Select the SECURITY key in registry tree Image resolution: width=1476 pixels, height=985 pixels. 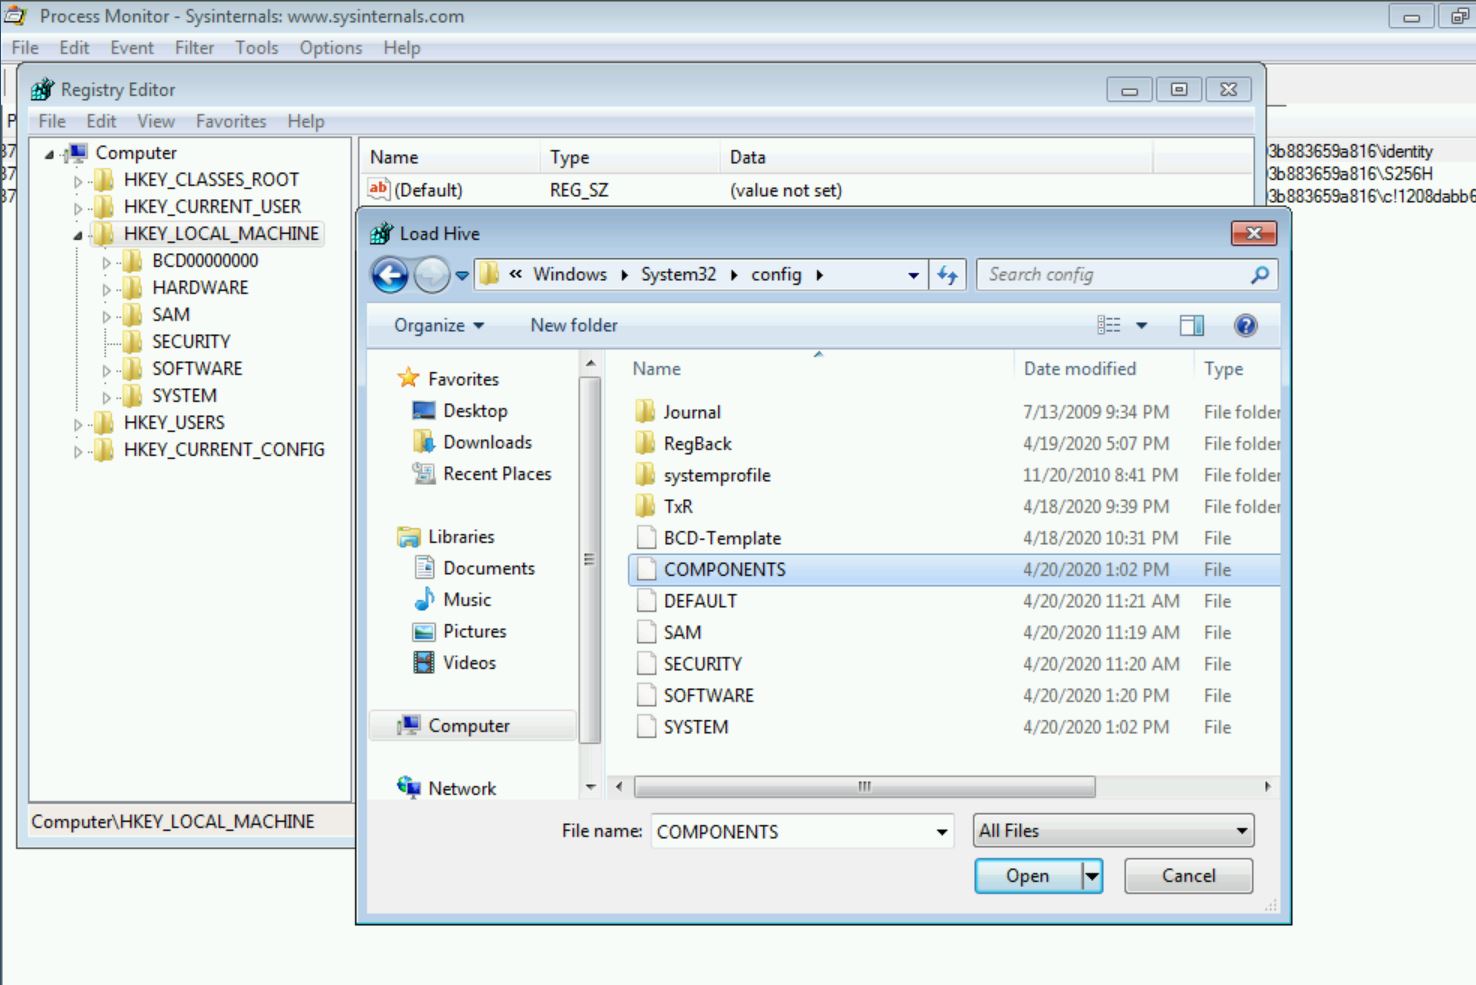(191, 341)
